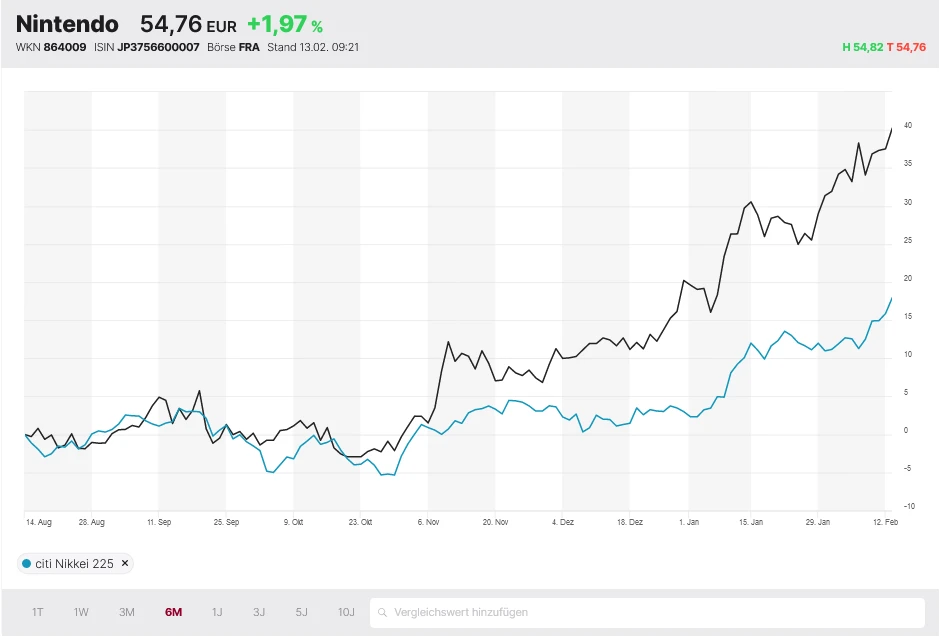940x637 pixels.
Task: Display the 10J chart range
Action: [346, 612]
